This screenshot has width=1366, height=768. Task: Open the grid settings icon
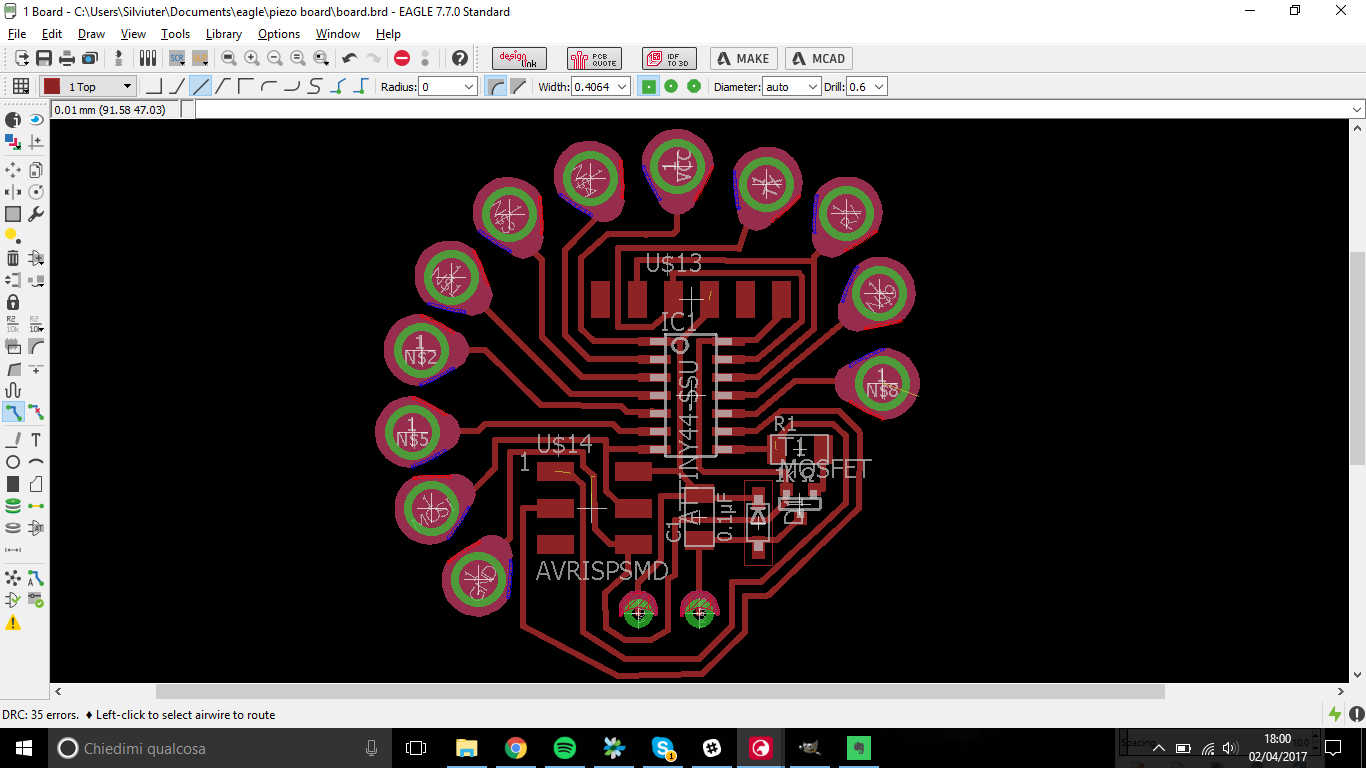(20, 87)
